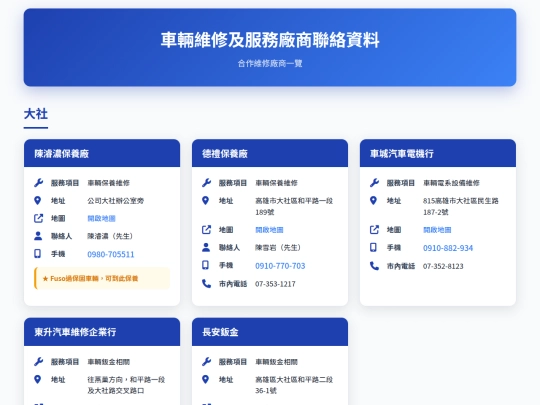
Task: Click the external-link map icon in 德禮保養廠 card
Action: 206,230
